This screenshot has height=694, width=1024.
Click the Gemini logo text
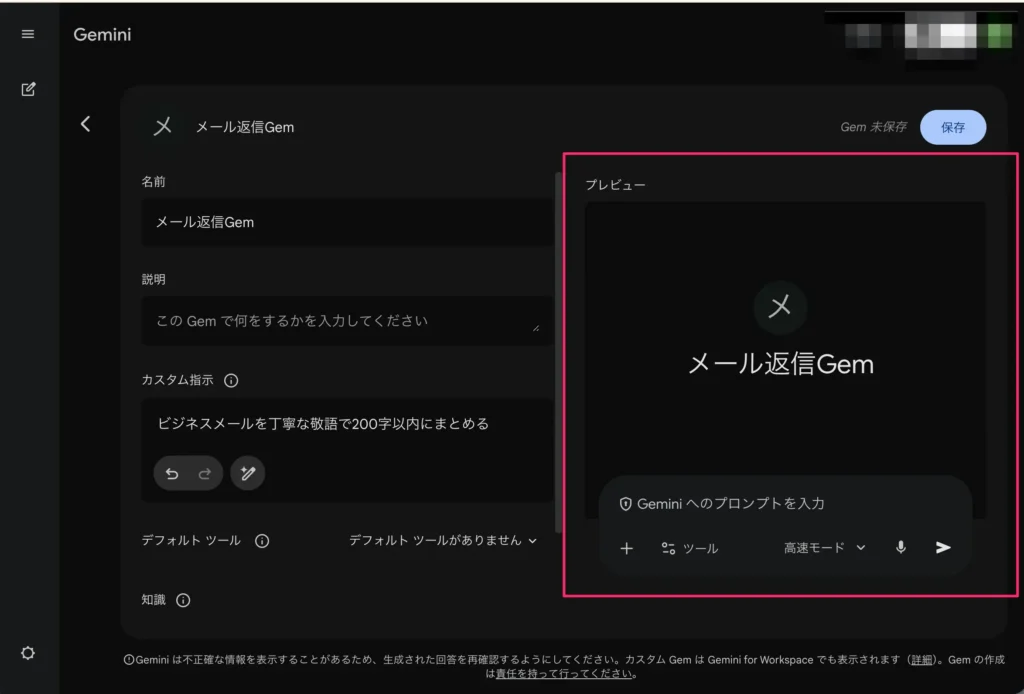click(102, 35)
